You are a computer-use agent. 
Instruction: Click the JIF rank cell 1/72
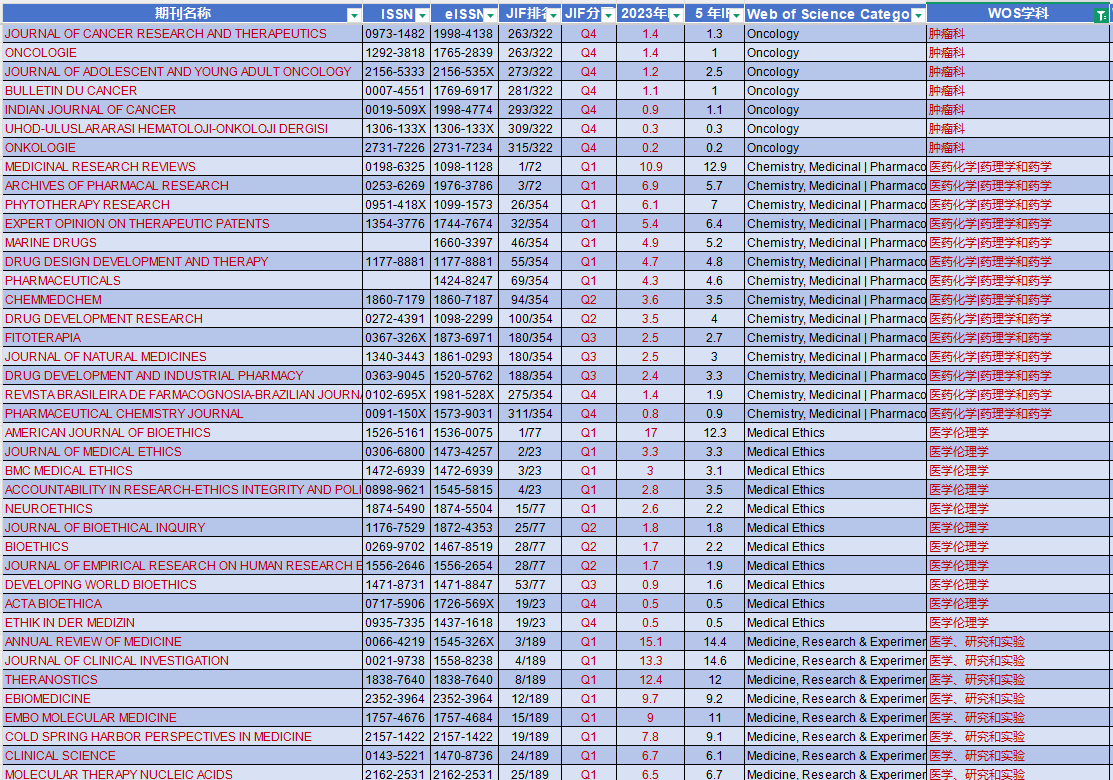530,167
